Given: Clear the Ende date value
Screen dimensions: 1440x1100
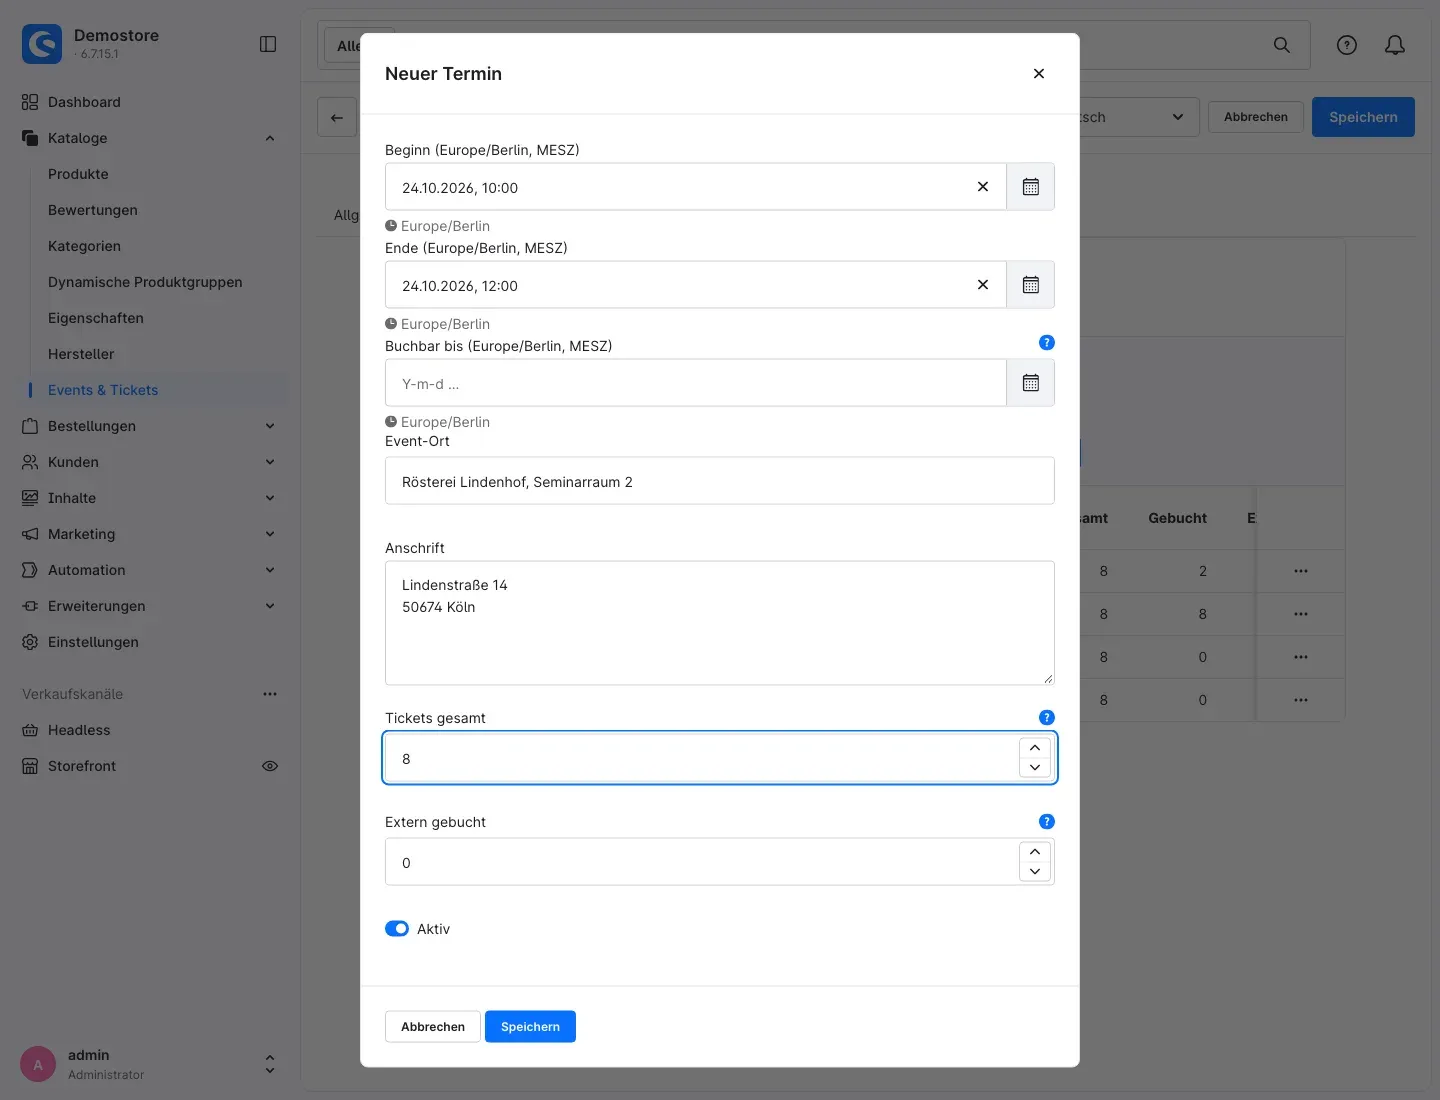Looking at the screenshot, I should pos(983,285).
